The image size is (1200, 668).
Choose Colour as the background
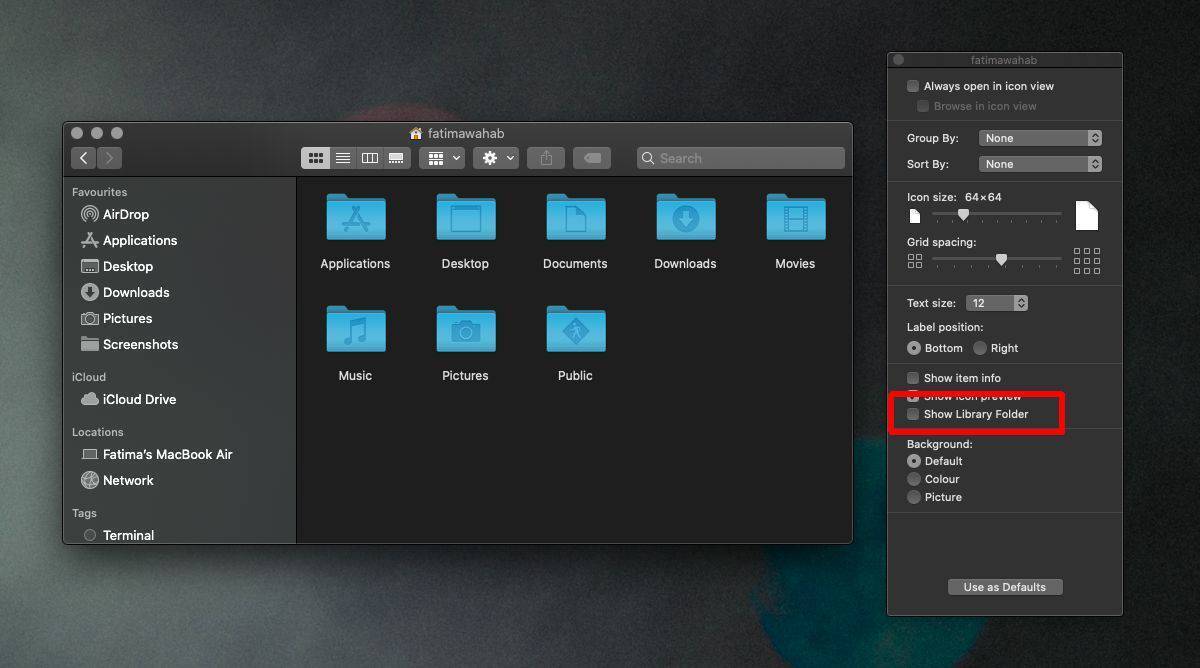914,479
